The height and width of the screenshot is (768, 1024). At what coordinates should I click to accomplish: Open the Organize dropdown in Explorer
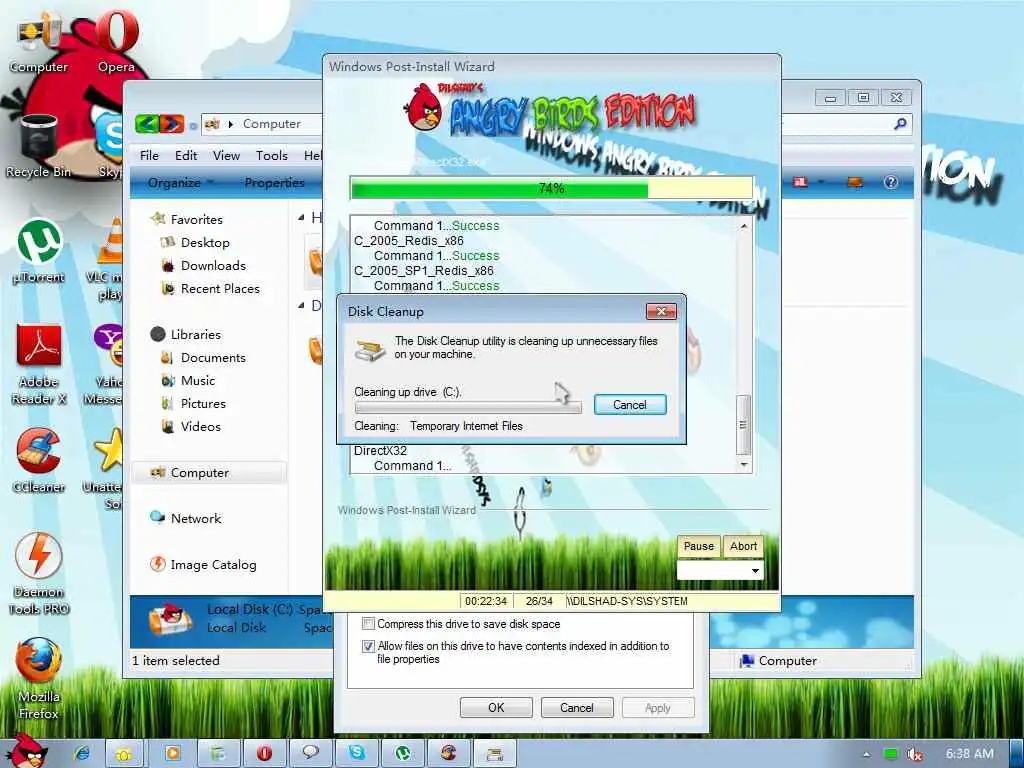click(x=180, y=183)
